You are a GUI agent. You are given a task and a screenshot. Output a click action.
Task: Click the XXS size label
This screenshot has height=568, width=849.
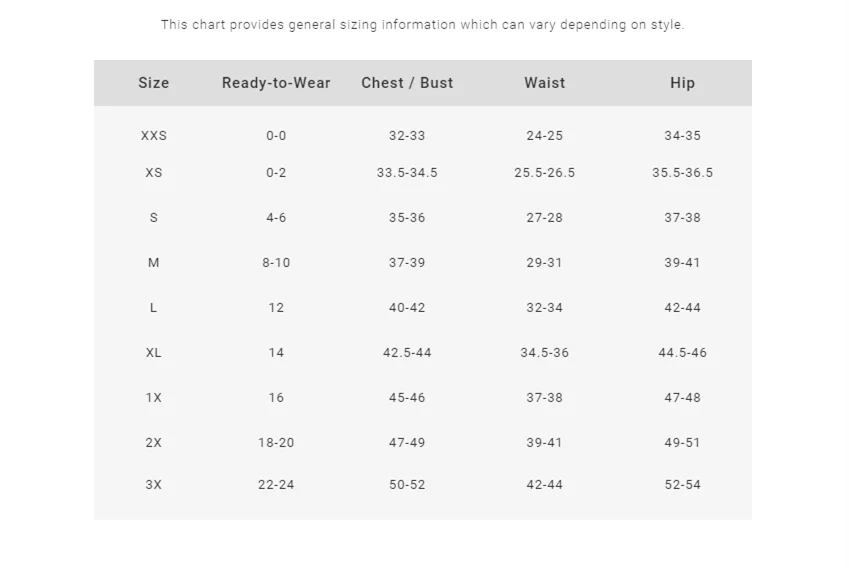(x=153, y=136)
